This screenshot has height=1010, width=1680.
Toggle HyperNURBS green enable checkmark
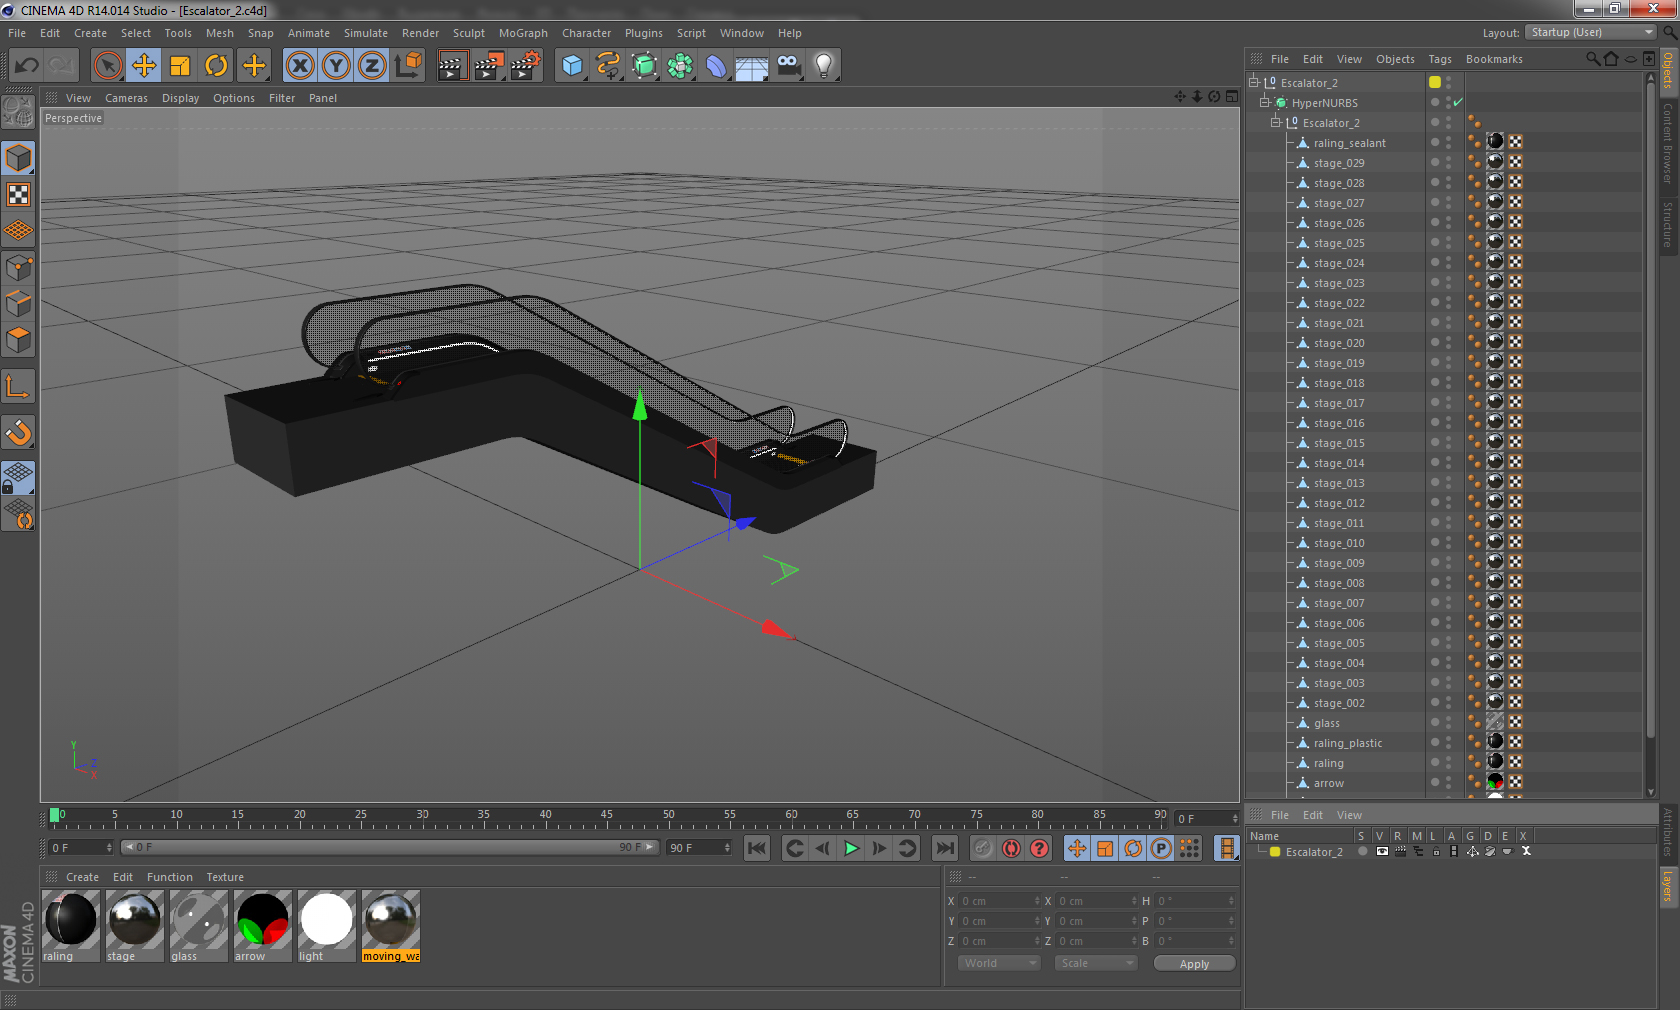coord(1458,102)
